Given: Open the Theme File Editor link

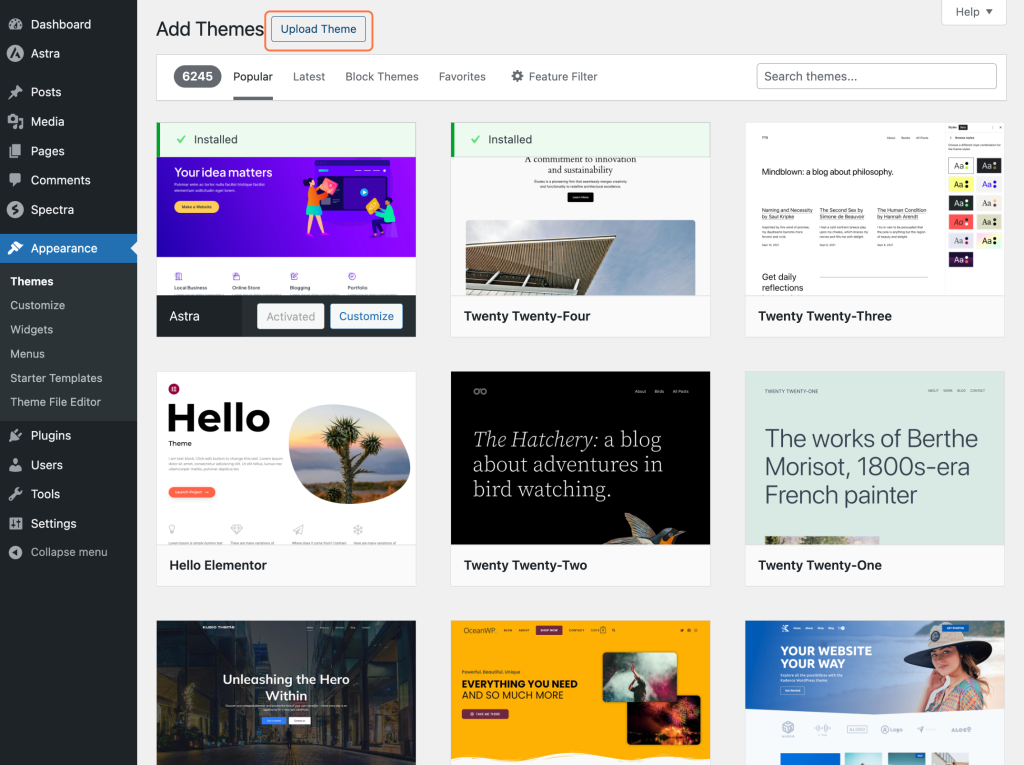Looking at the screenshot, I should (x=56, y=402).
